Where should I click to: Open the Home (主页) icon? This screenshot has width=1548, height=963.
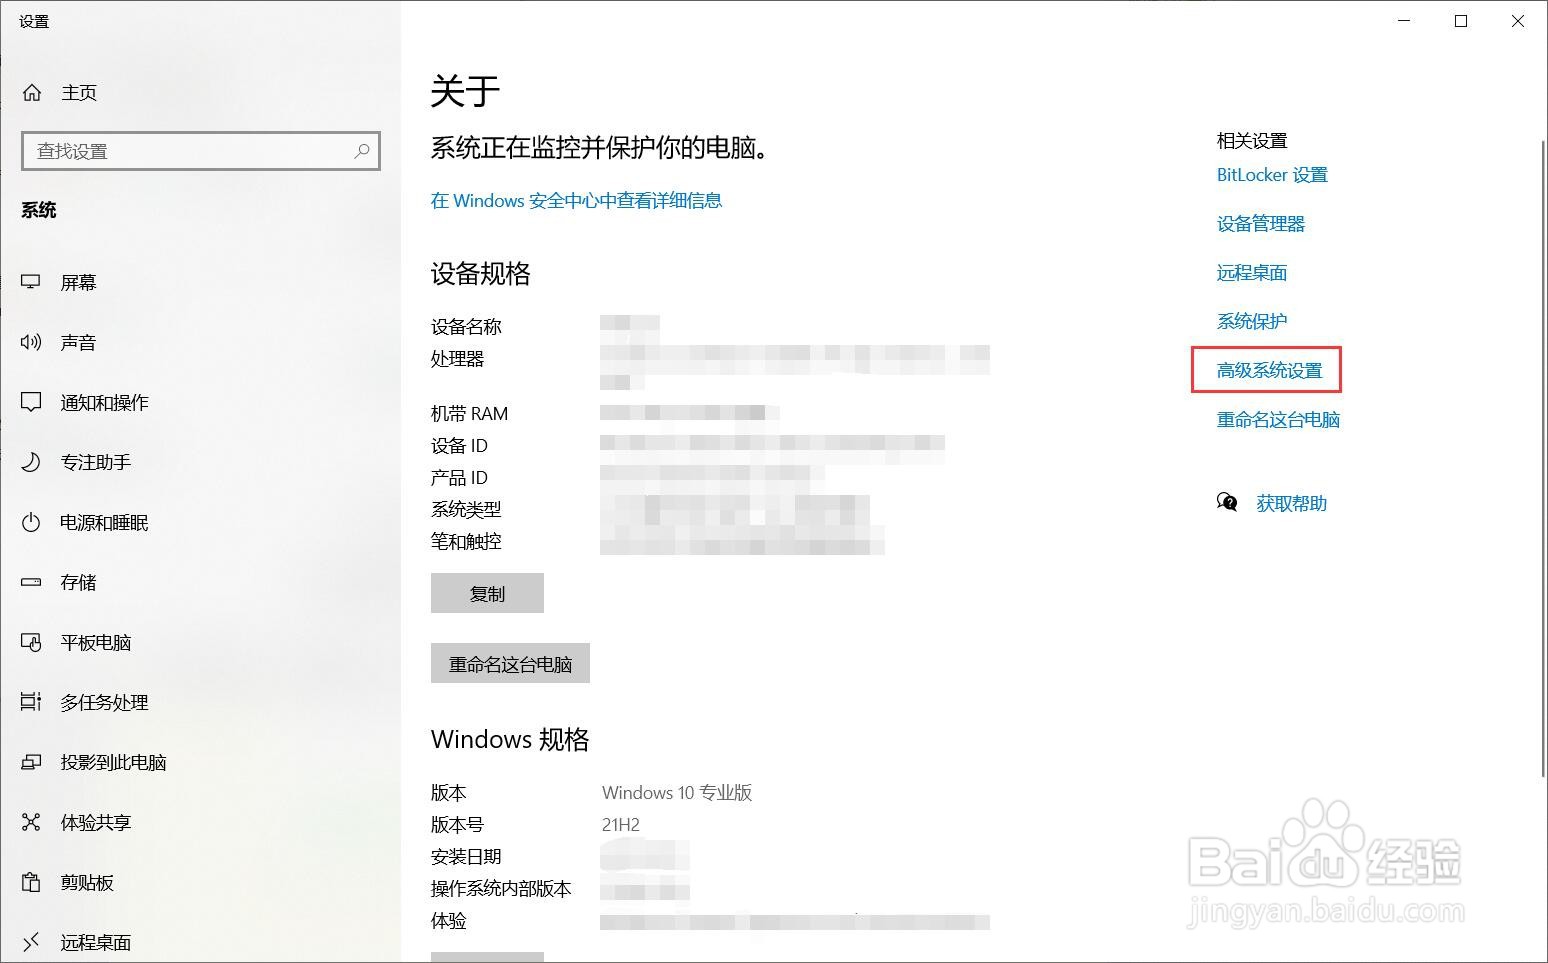coord(32,93)
